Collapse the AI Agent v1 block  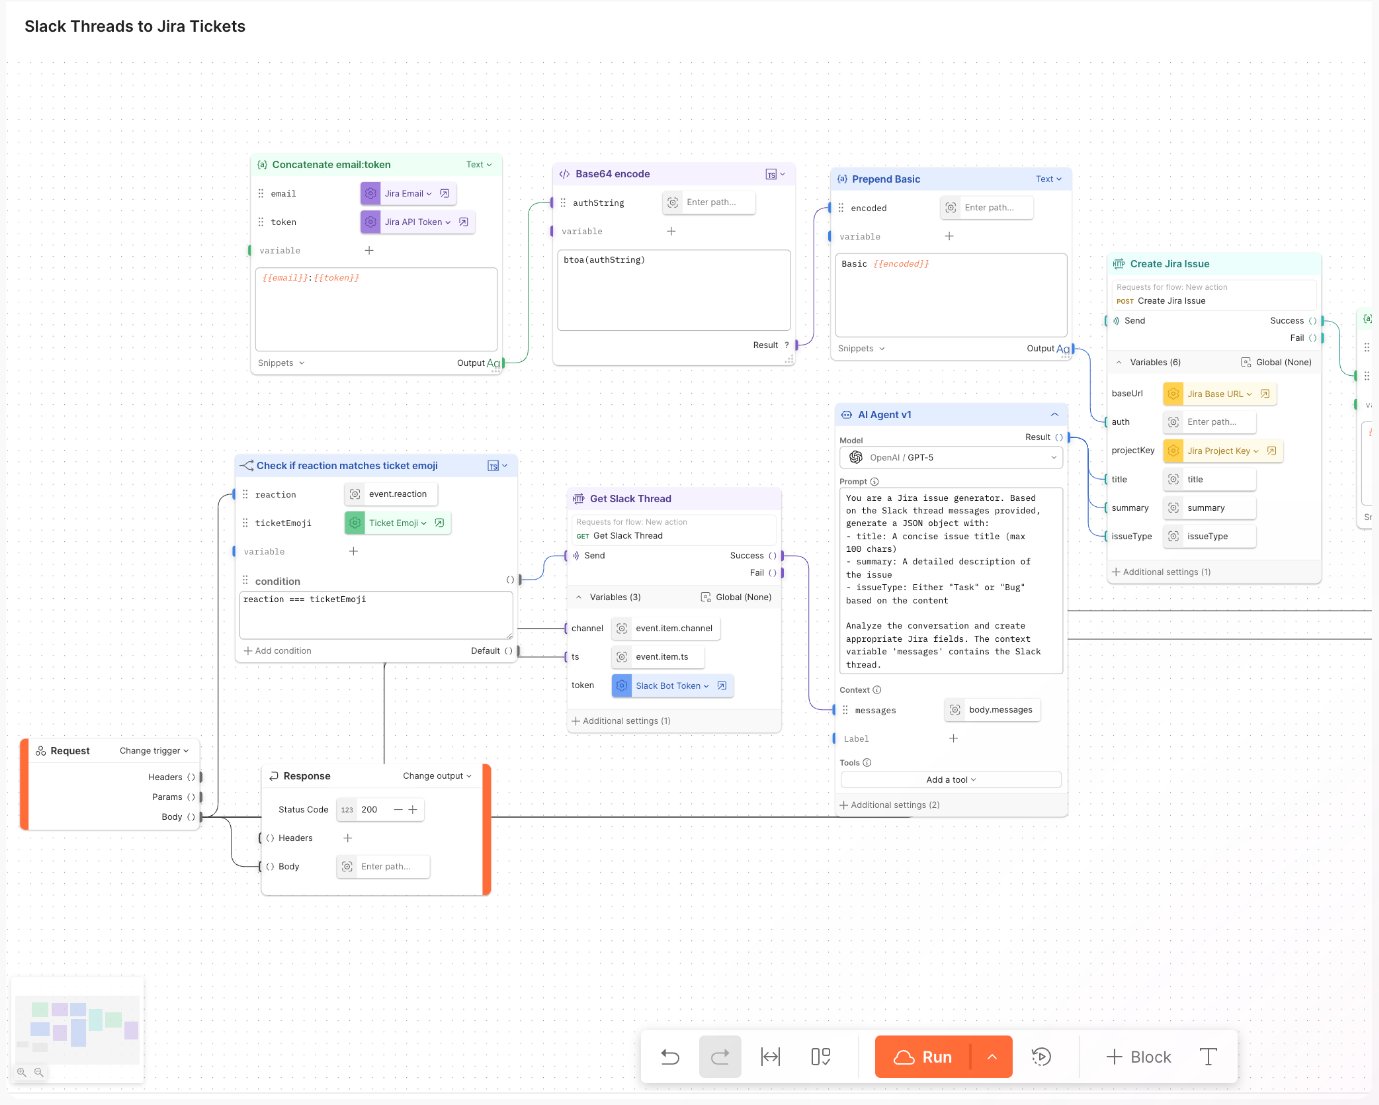[1054, 415]
